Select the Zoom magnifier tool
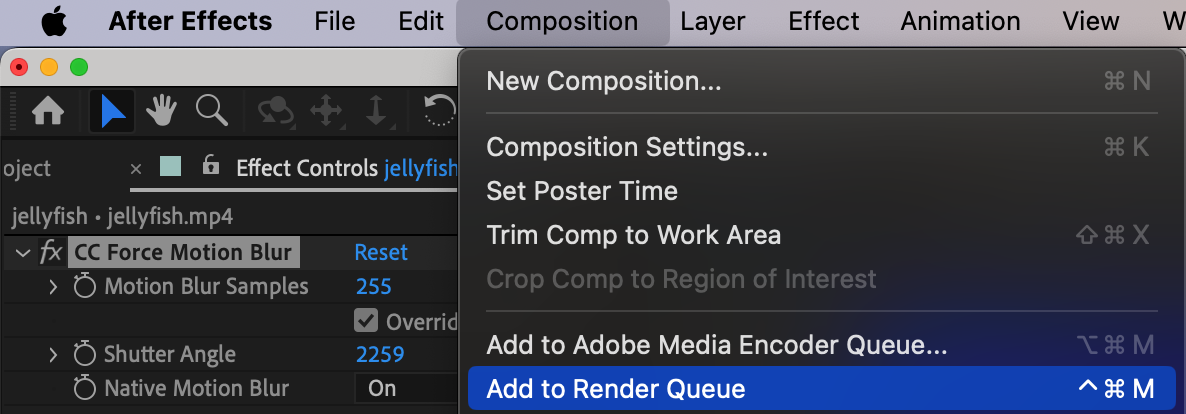The height and width of the screenshot is (414, 1186). pos(211,111)
